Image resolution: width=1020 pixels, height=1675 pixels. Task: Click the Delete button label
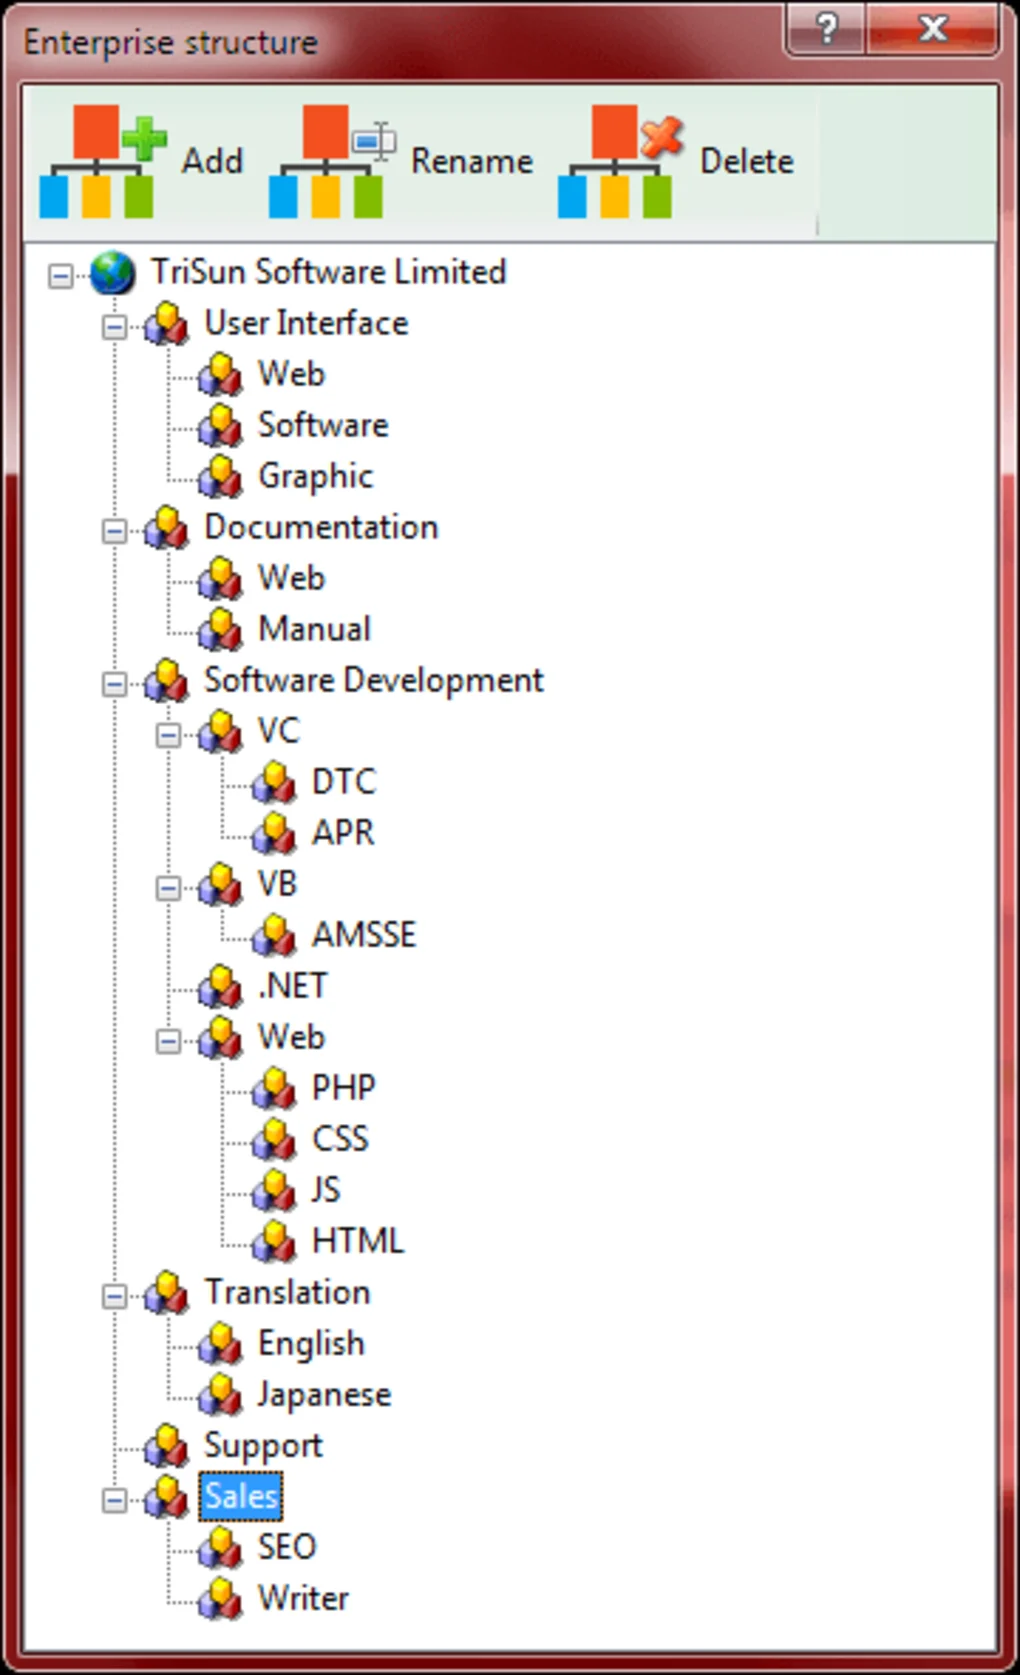[x=747, y=161]
